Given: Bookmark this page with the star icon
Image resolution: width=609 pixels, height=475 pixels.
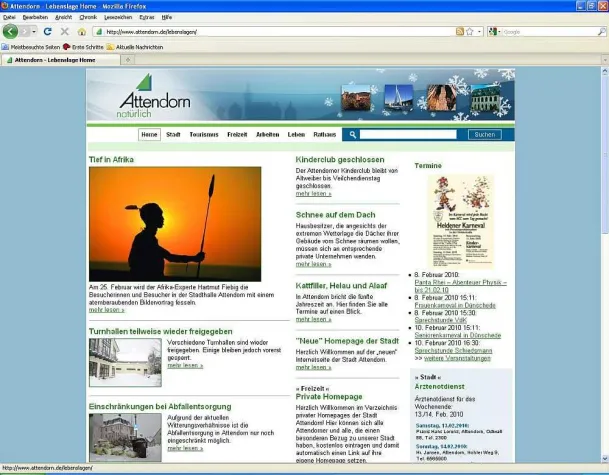Looking at the screenshot, I should point(470,32).
